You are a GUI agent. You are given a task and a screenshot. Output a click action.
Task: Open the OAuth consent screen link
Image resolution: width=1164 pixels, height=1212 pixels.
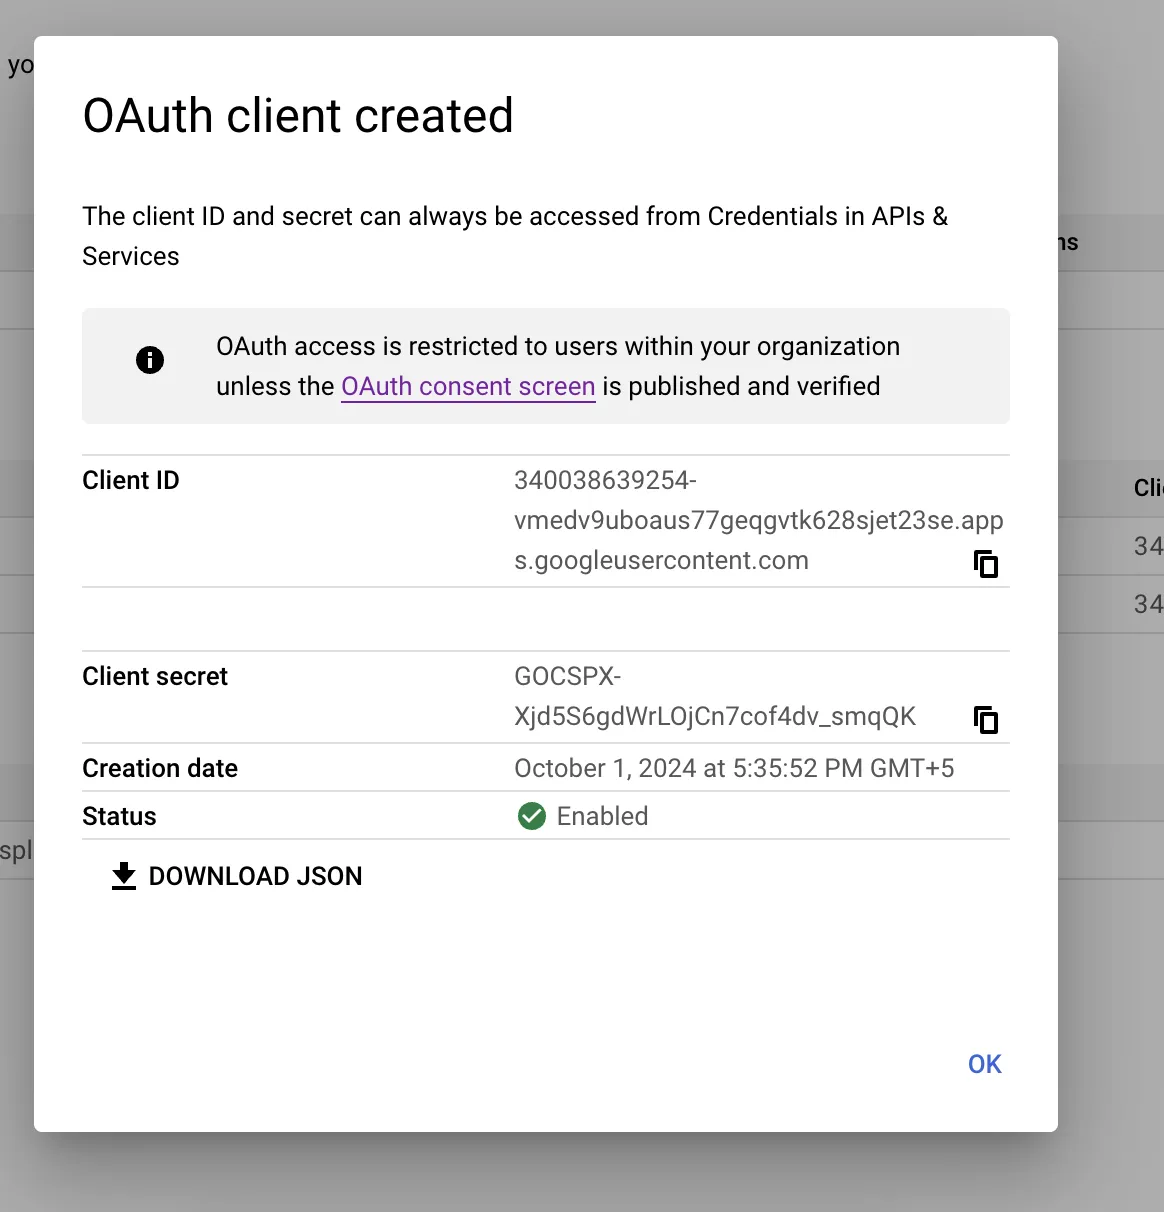coord(468,386)
